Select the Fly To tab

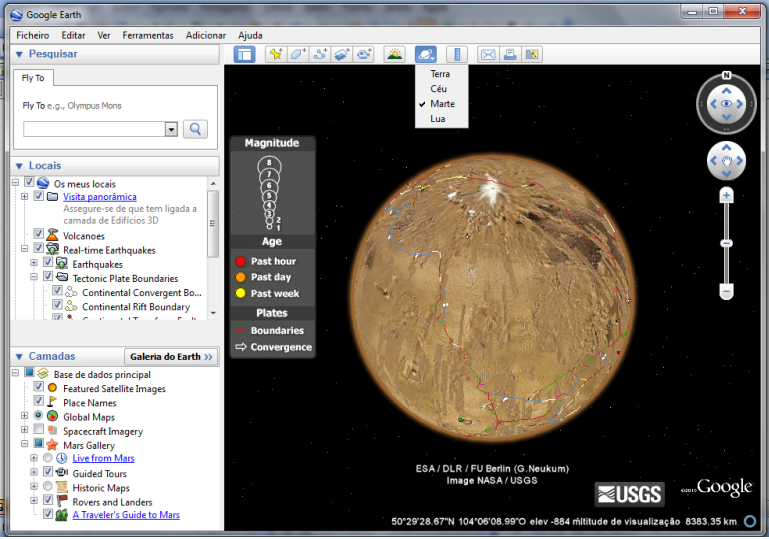click(33, 78)
